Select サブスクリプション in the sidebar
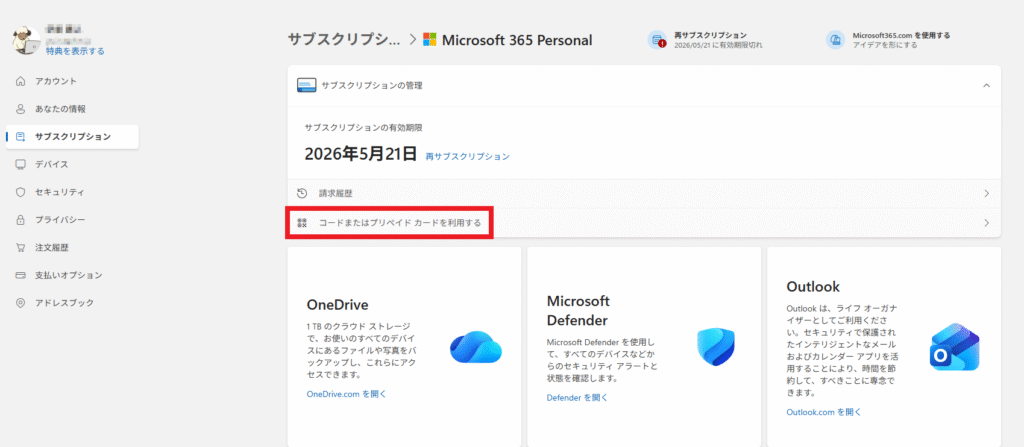Viewport: 1024px width, 447px height. 72,137
